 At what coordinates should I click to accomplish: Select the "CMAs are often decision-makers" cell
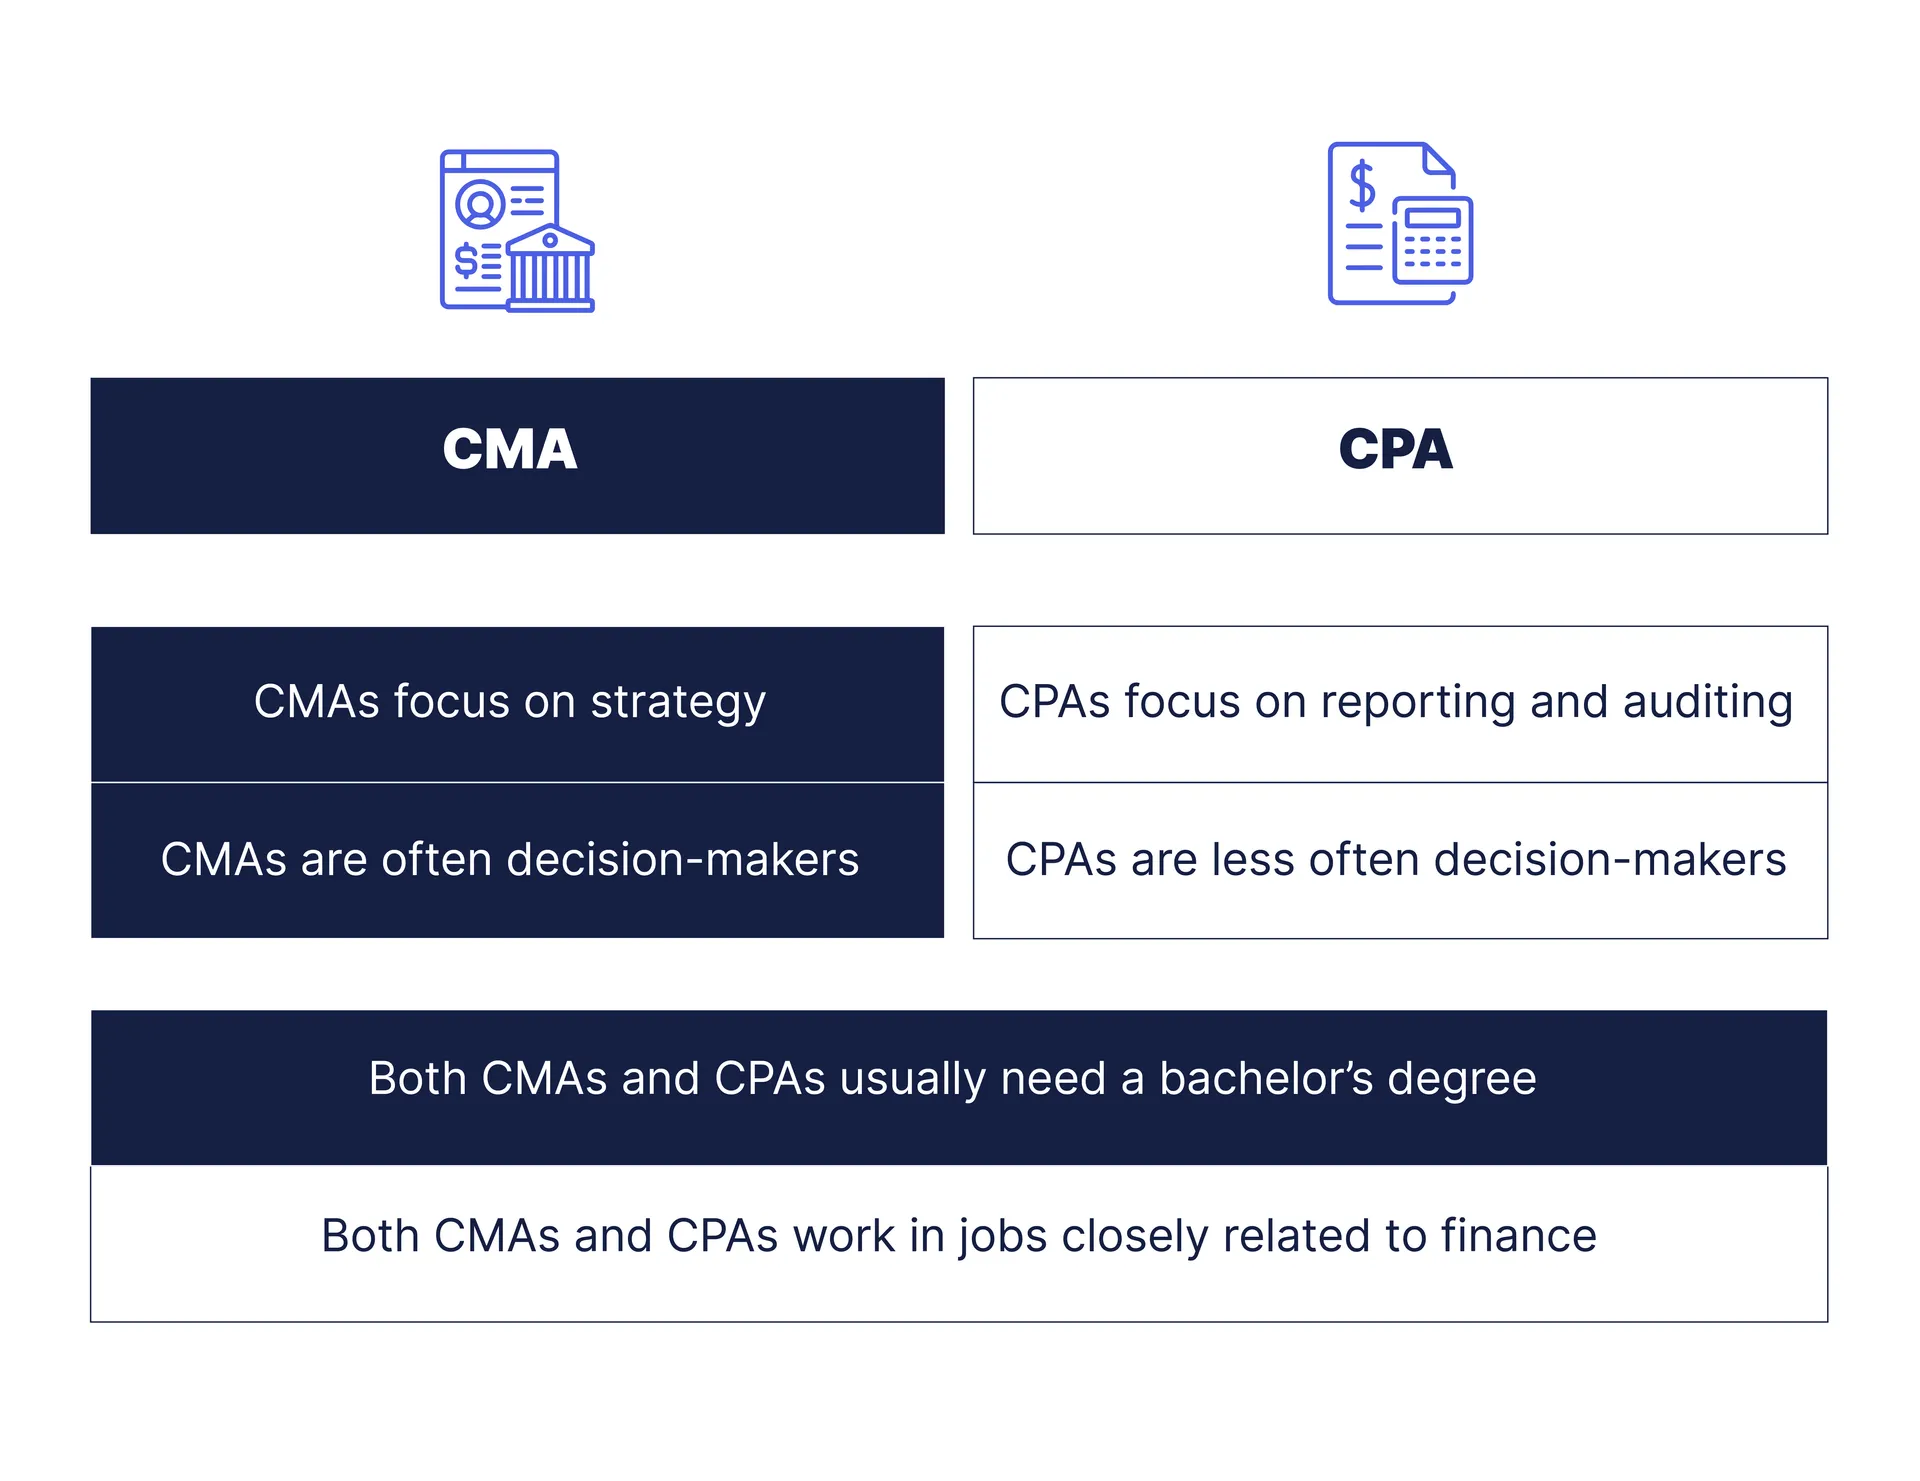[517, 860]
